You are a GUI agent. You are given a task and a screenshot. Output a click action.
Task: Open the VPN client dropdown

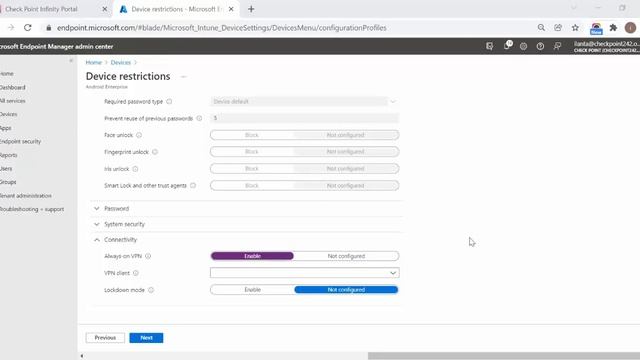(304, 273)
